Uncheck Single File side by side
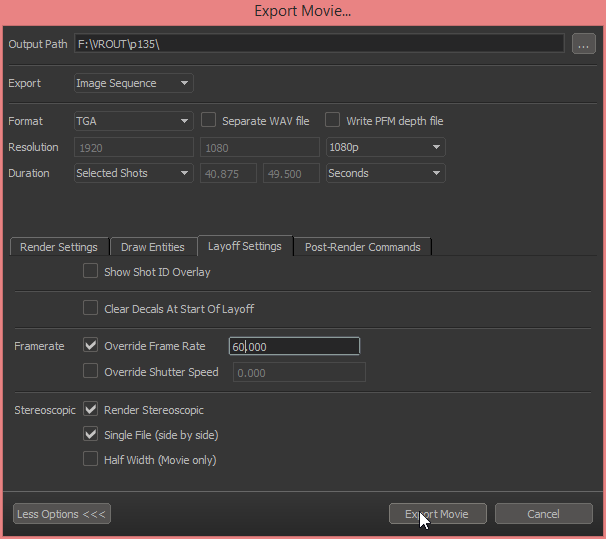 [x=91, y=435]
